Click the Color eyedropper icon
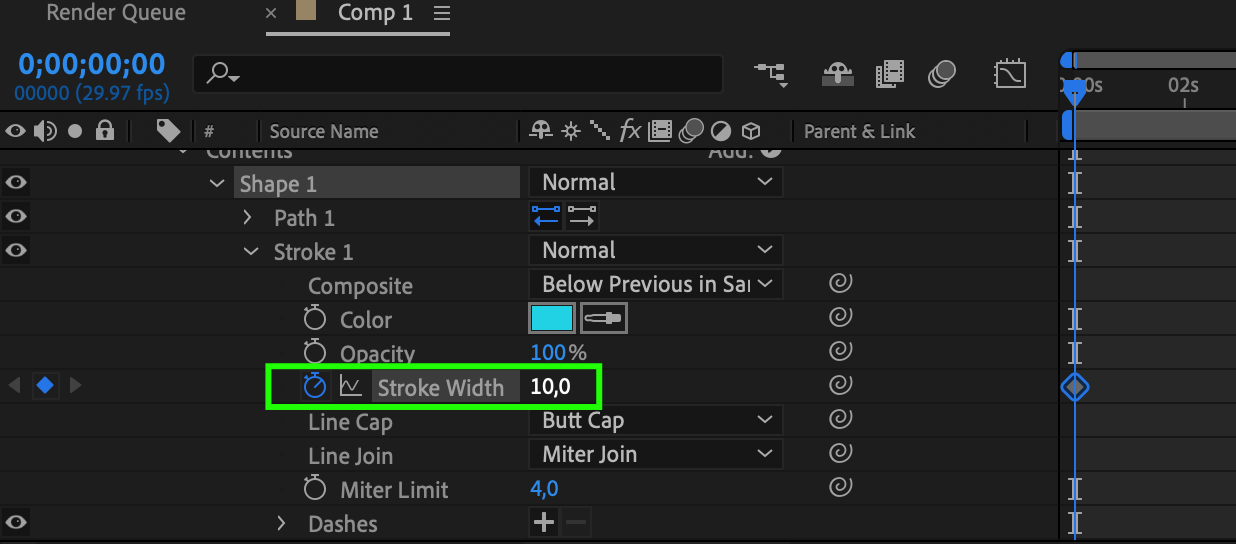Image resolution: width=1236 pixels, height=544 pixels. click(603, 319)
